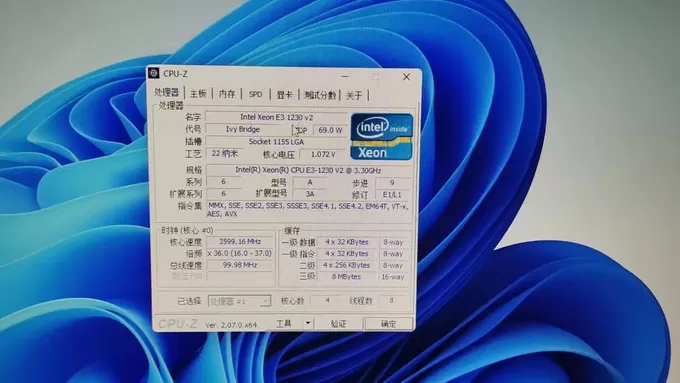Switch to the 主板 tab

(198, 94)
